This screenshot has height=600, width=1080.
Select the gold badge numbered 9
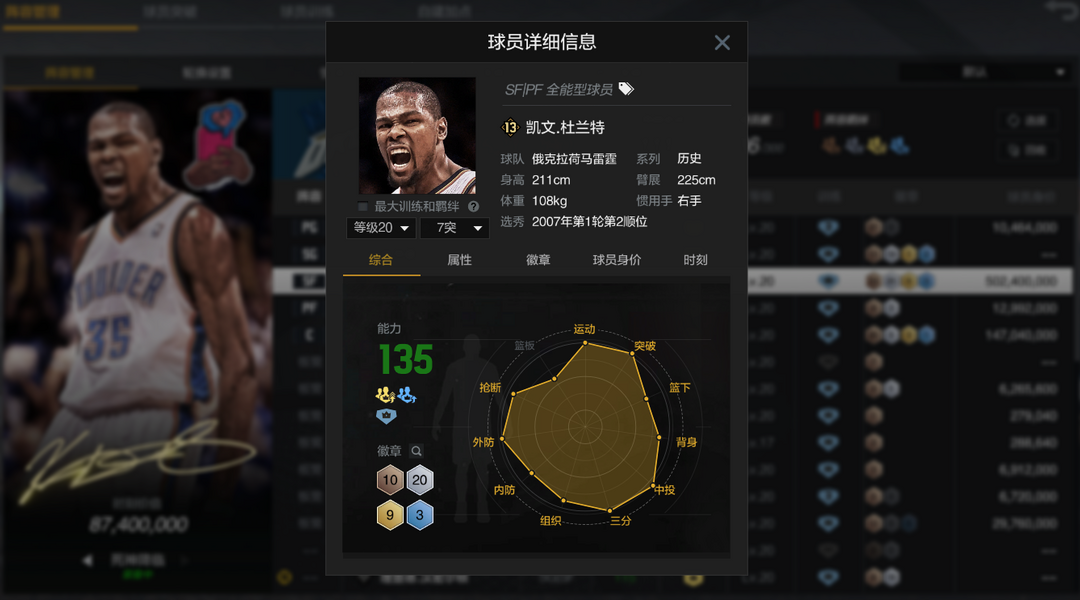pos(390,515)
